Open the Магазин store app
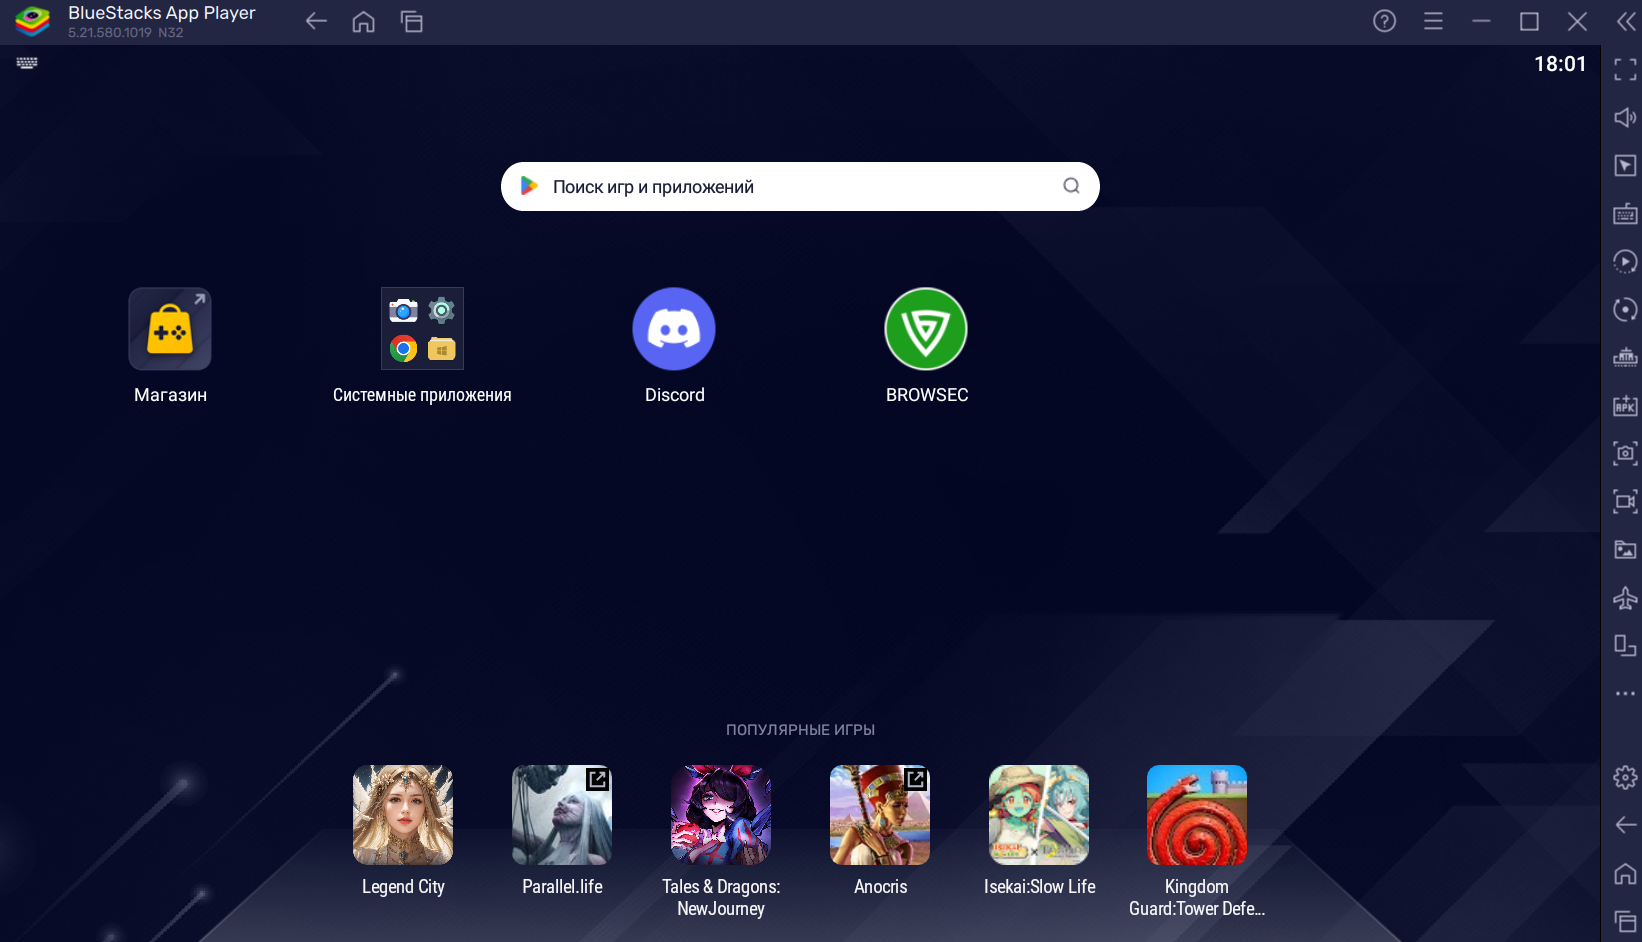 (x=170, y=329)
